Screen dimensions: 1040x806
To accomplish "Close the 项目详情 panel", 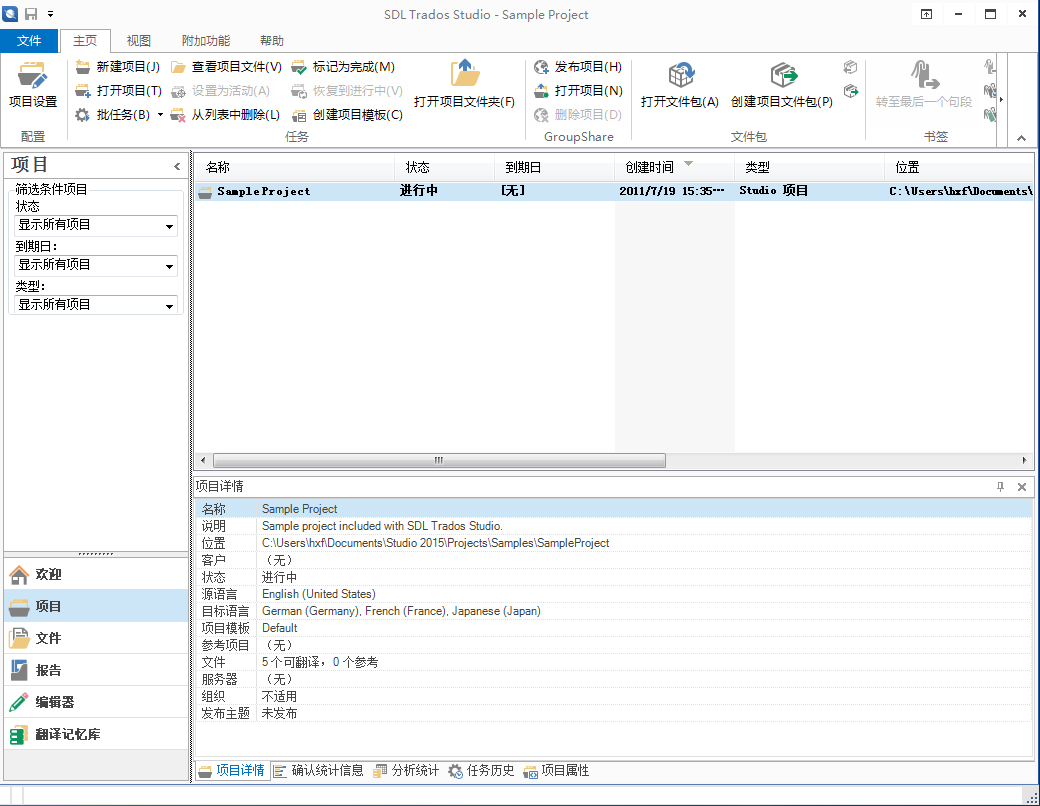I will (x=1022, y=487).
